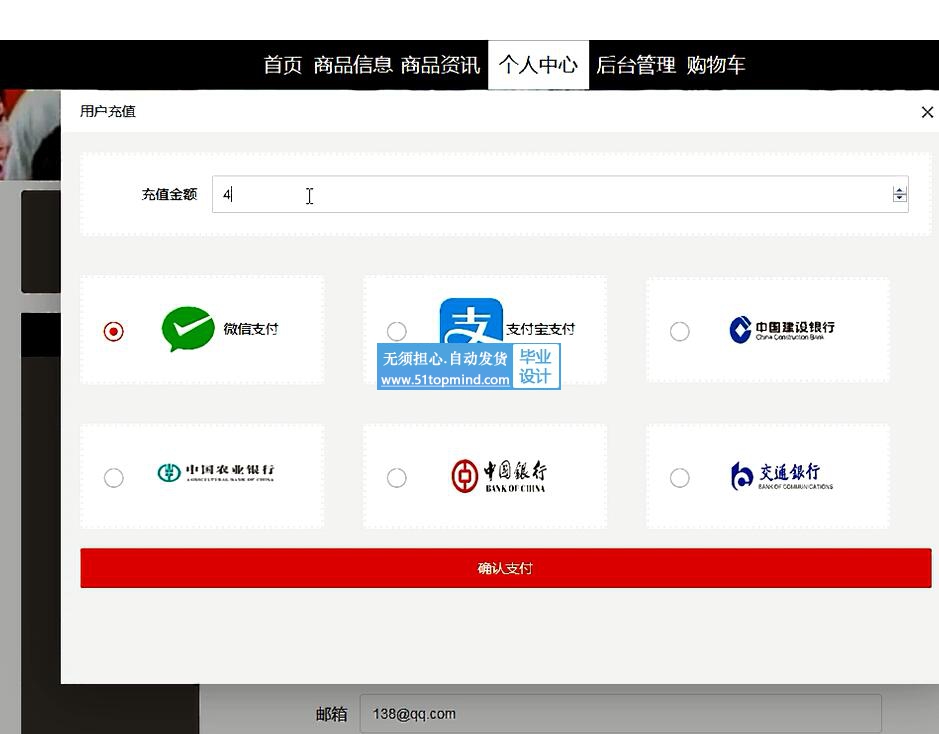Click the Alipay blue logo
This screenshot has width=939, height=734.
point(471,321)
